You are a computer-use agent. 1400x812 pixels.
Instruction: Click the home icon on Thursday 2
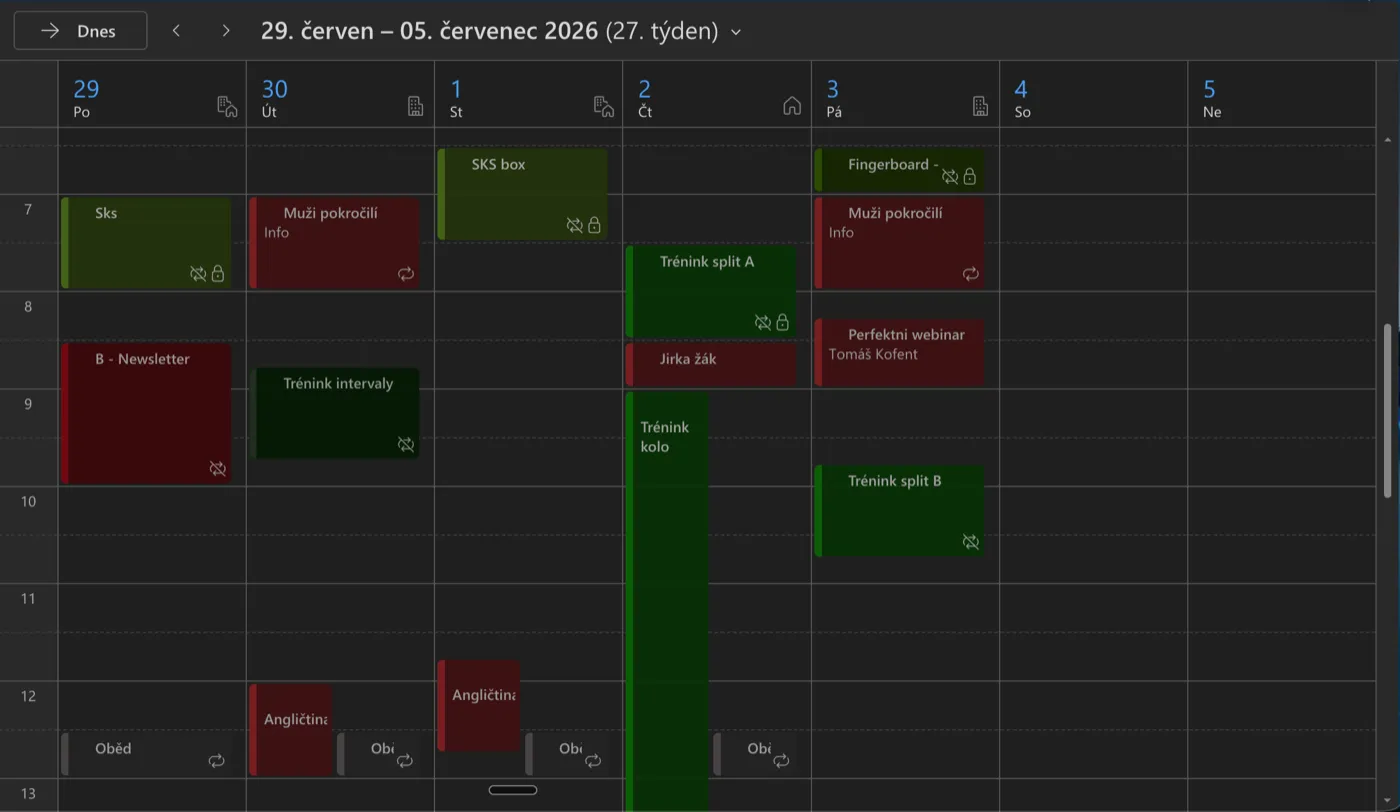[792, 106]
